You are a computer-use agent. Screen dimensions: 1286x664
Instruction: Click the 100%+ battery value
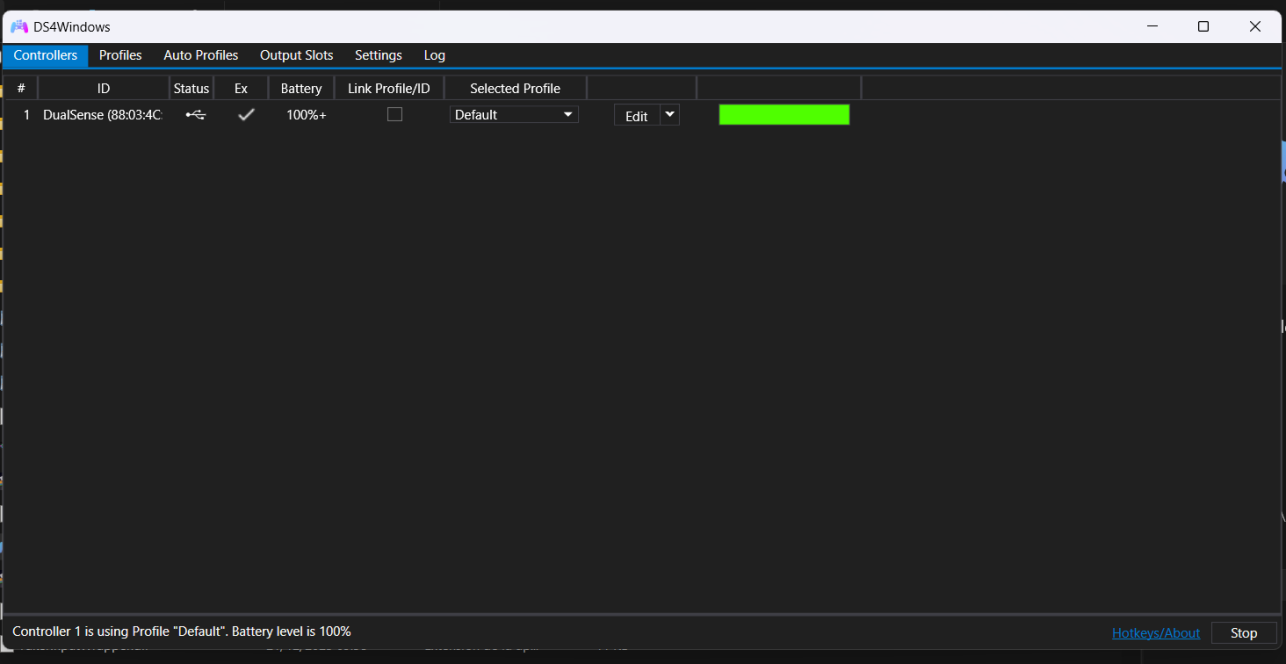[x=306, y=115]
